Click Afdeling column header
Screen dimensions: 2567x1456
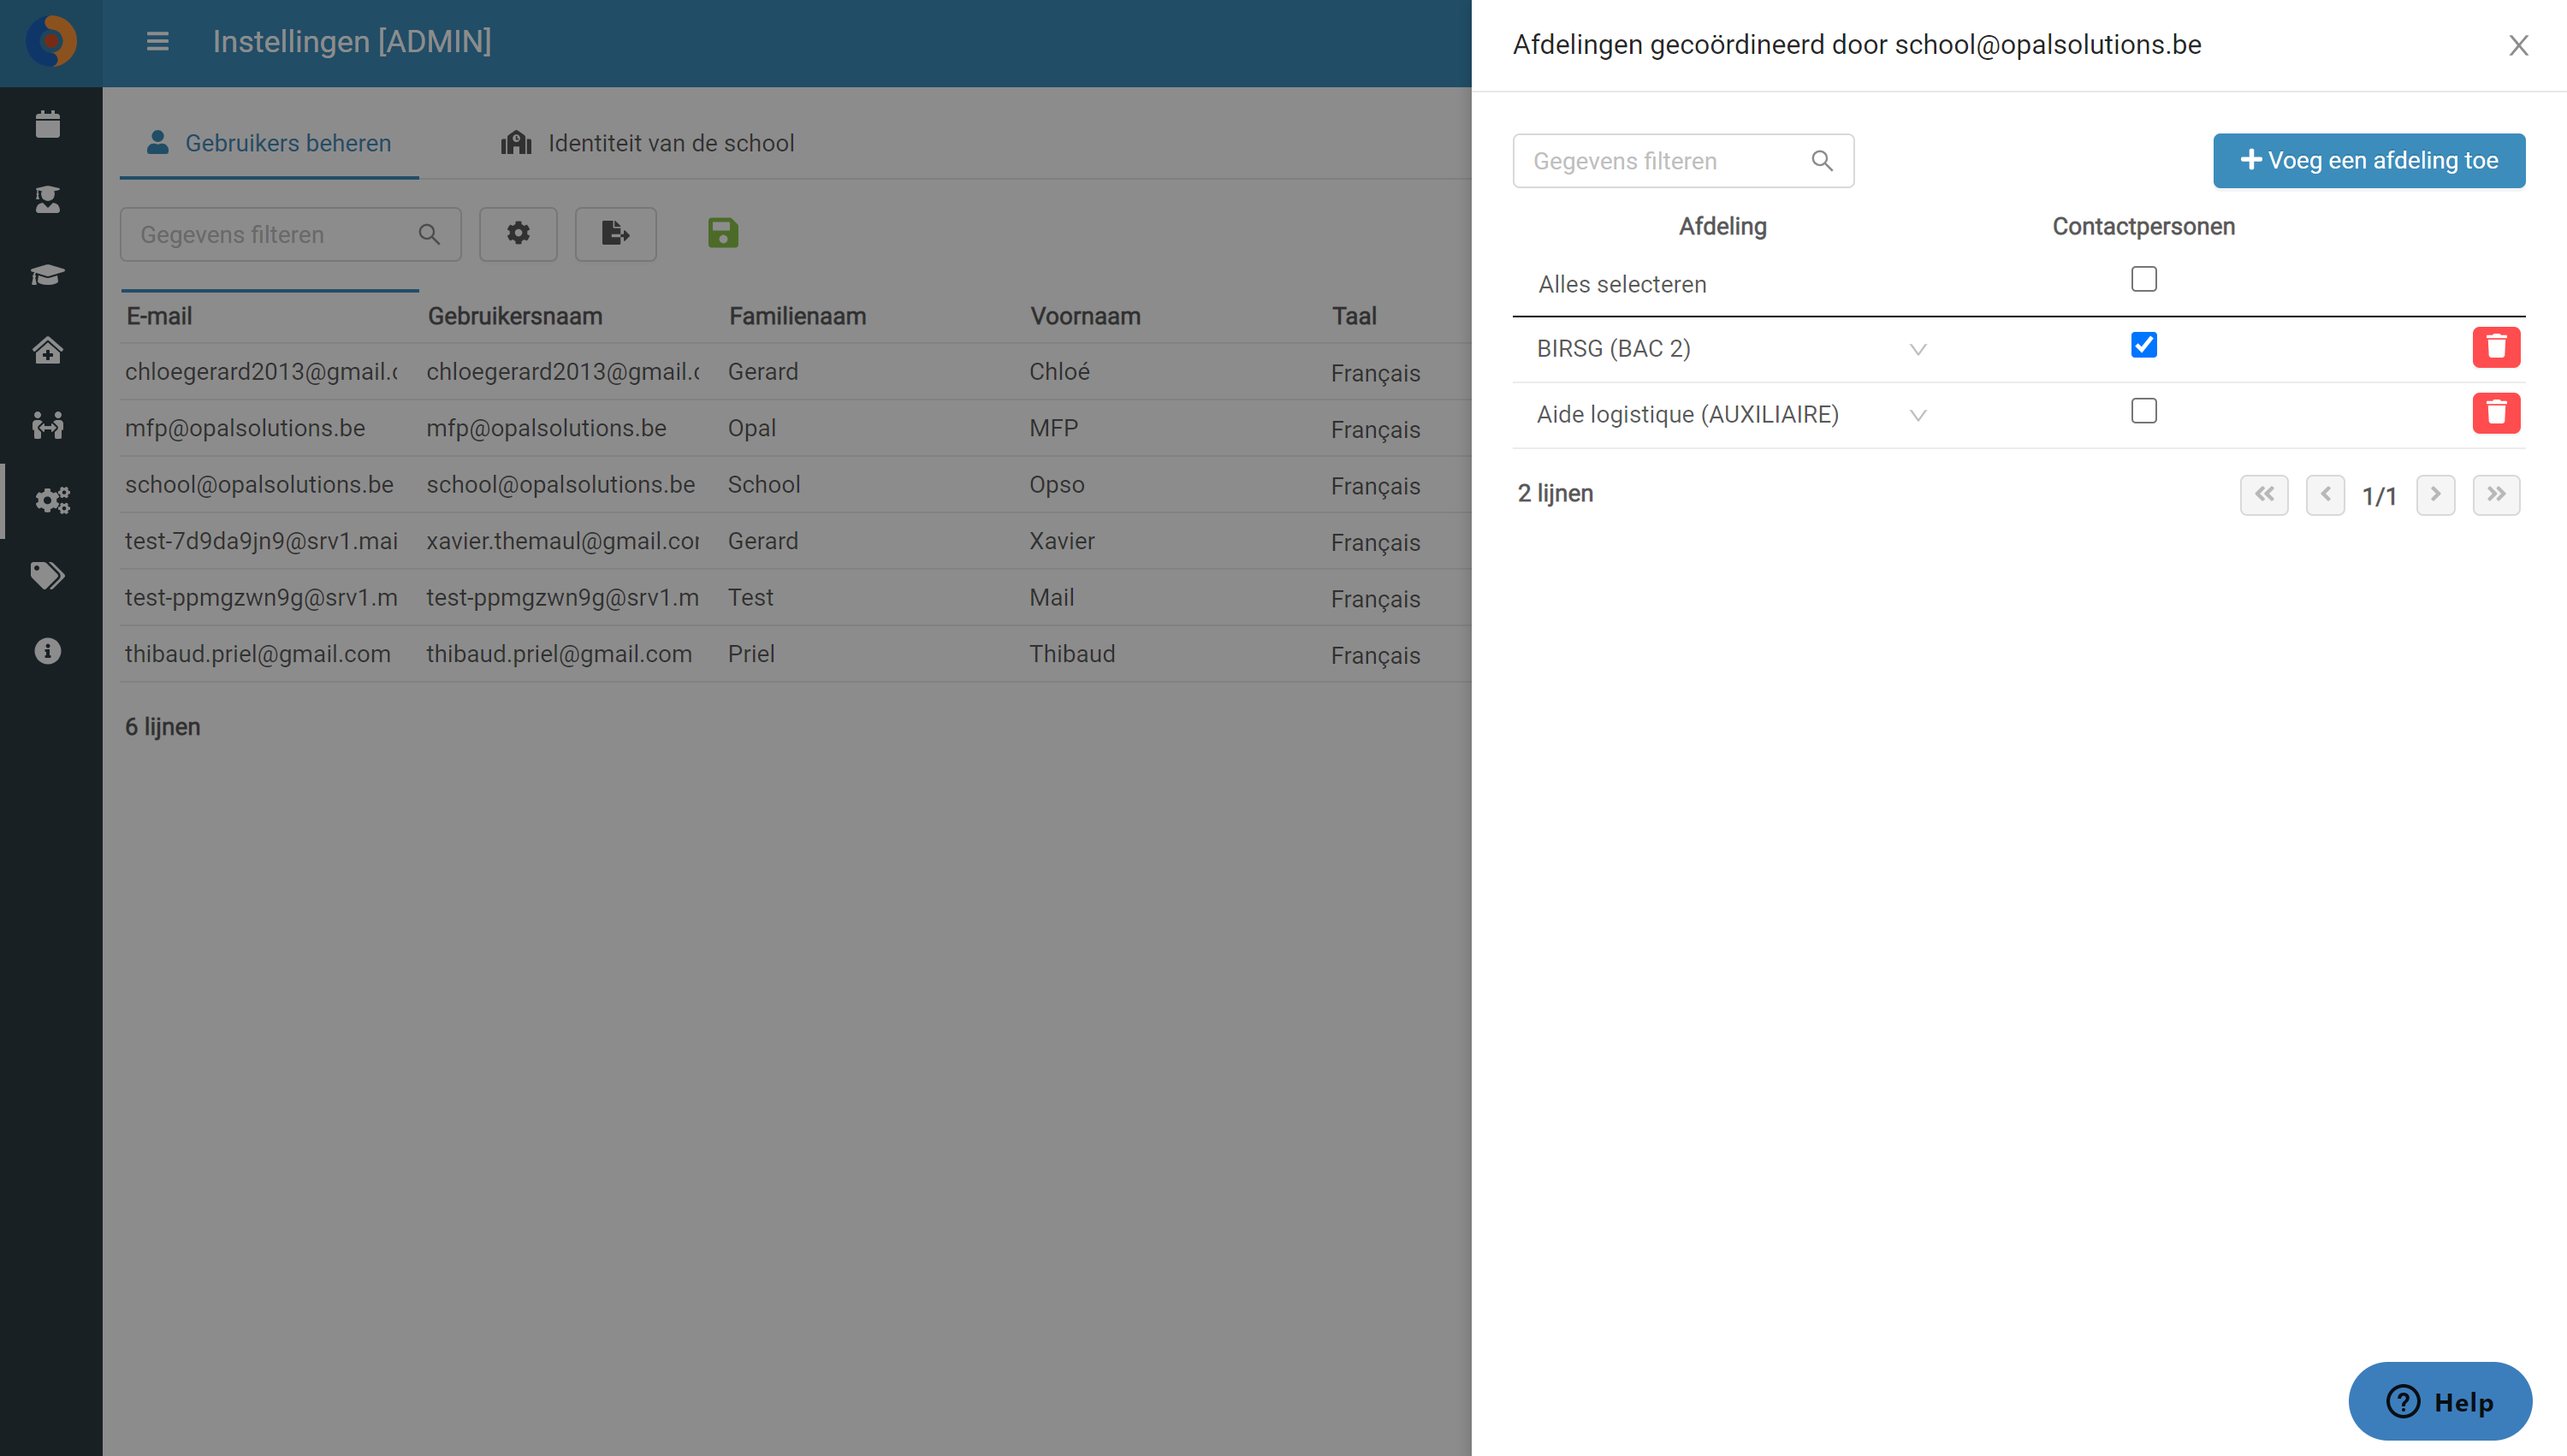pos(1722,227)
